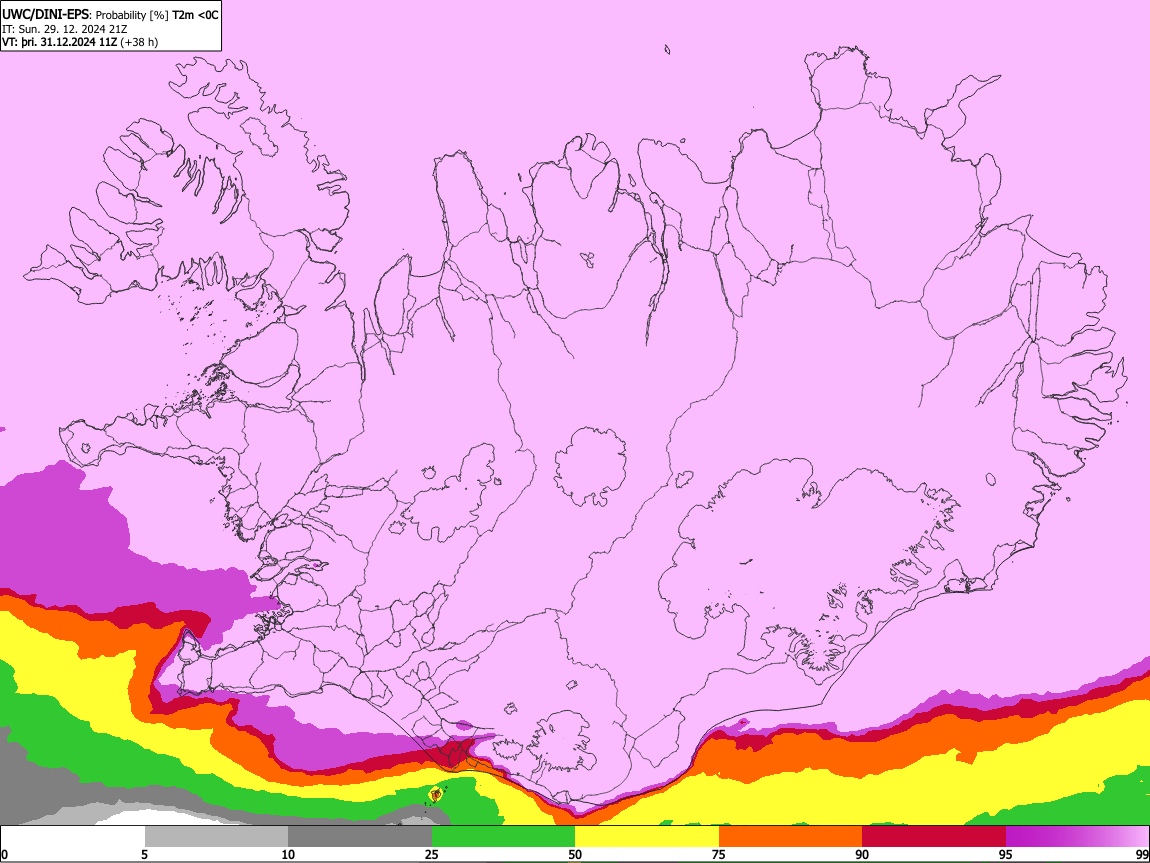Click the legend label '50'
The width and height of the screenshot is (1150, 863).
[x=575, y=855]
